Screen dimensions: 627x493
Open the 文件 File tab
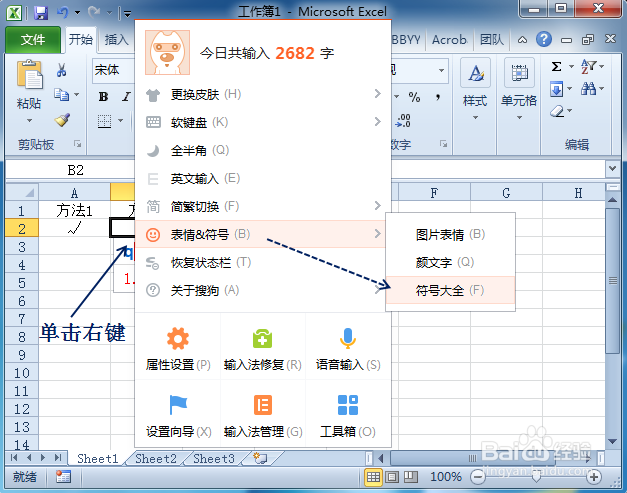[x=33, y=40]
